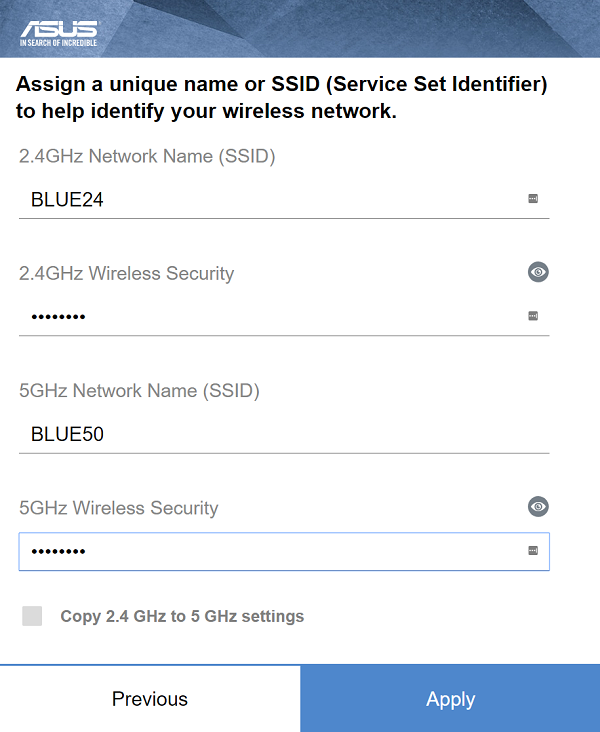Click the '5GHz Network Name (SSID)' label
This screenshot has width=600, height=732.
[139, 391]
